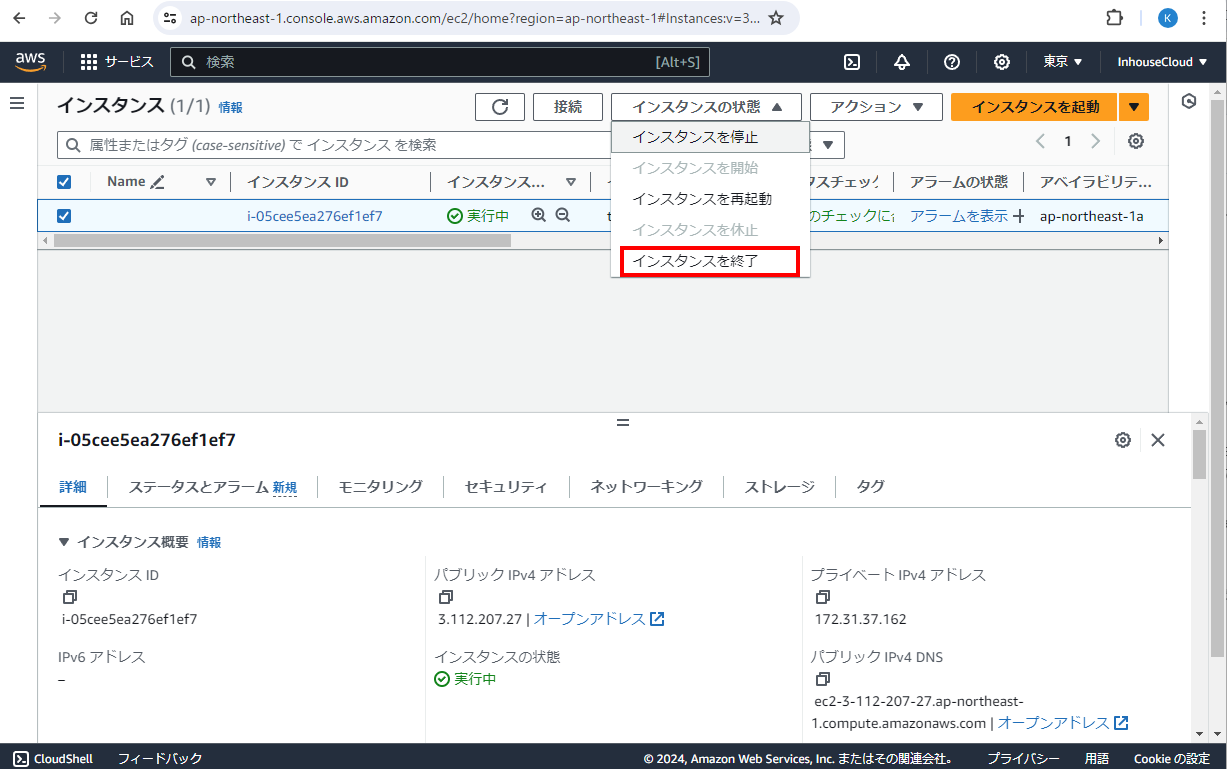Open the hamburger navigation menu
This screenshot has height=769, width=1227.
point(17,103)
